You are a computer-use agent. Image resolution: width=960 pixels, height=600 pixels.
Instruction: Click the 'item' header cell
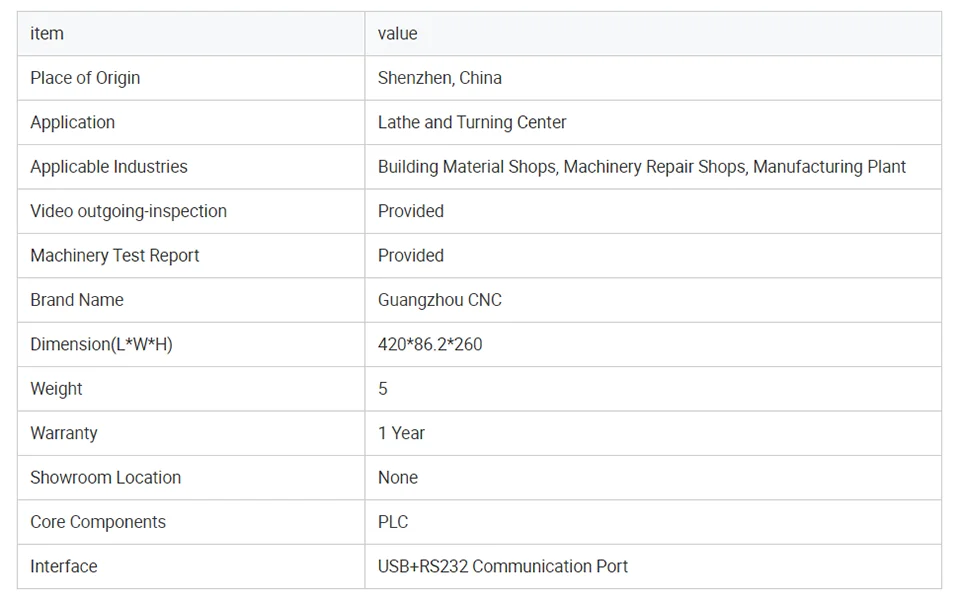pyautogui.click(x=47, y=34)
